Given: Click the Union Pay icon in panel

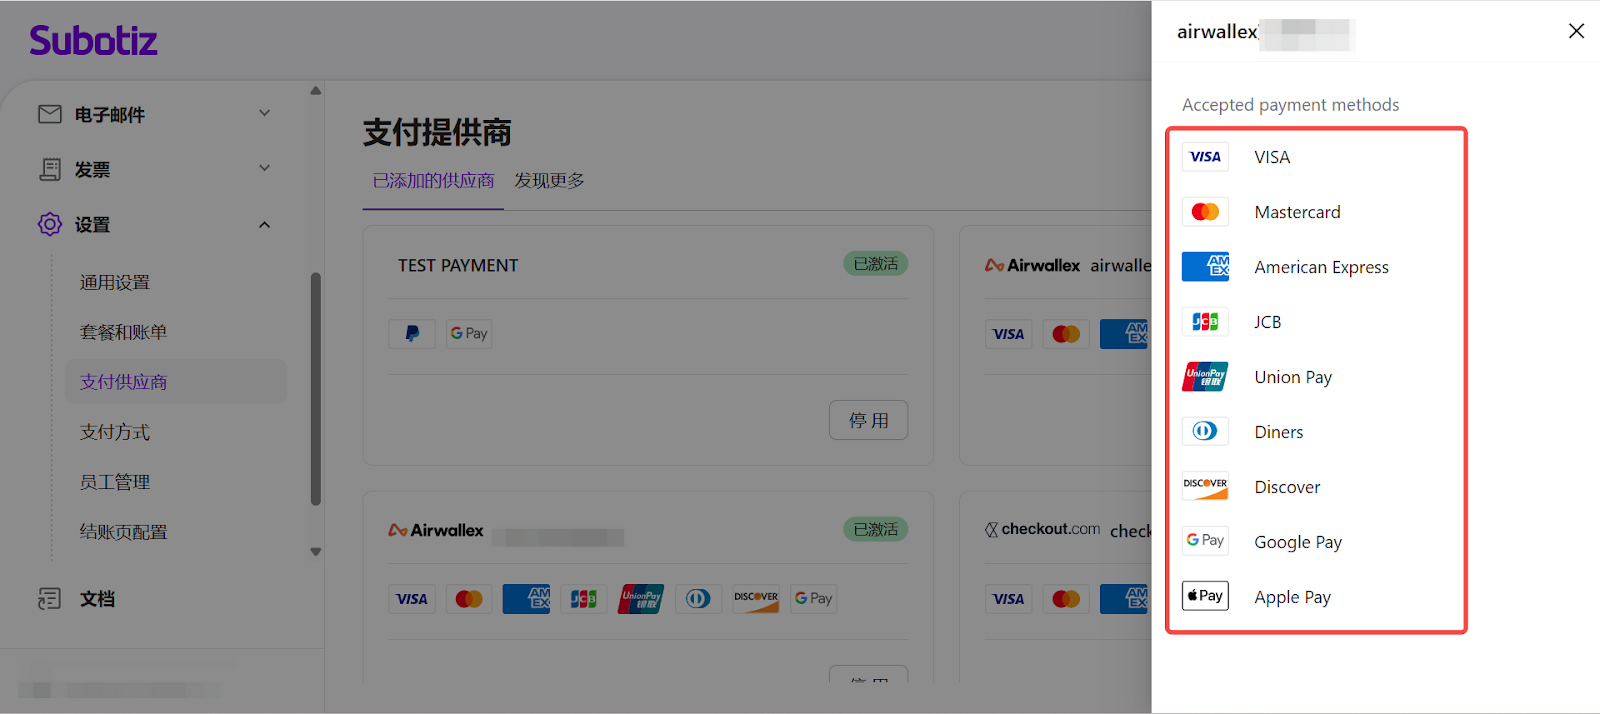Looking at the screenshot, I should (x=1205, y=377).
